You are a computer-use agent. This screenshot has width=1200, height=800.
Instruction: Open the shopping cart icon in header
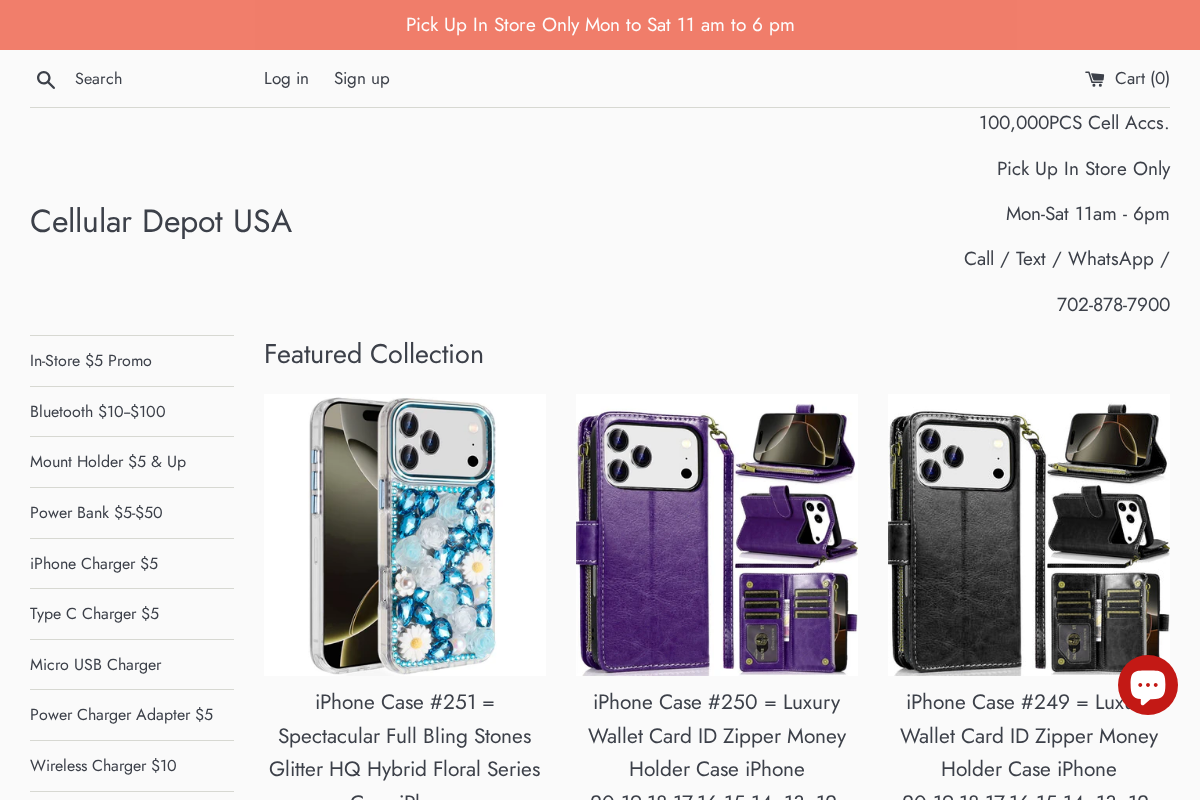1096,78
